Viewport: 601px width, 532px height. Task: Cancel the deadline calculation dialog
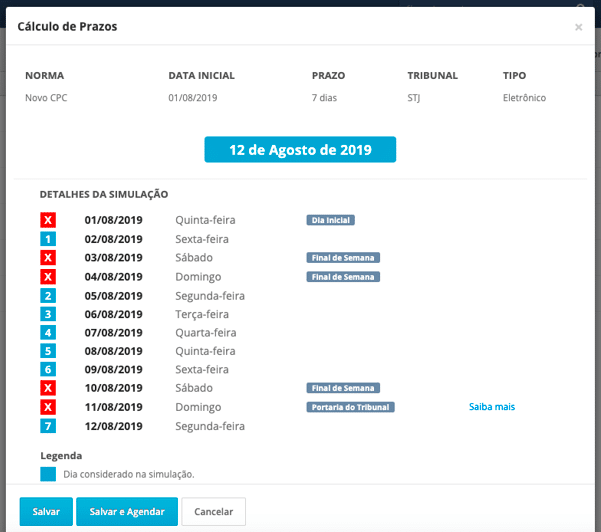click(x=213, y=511)
